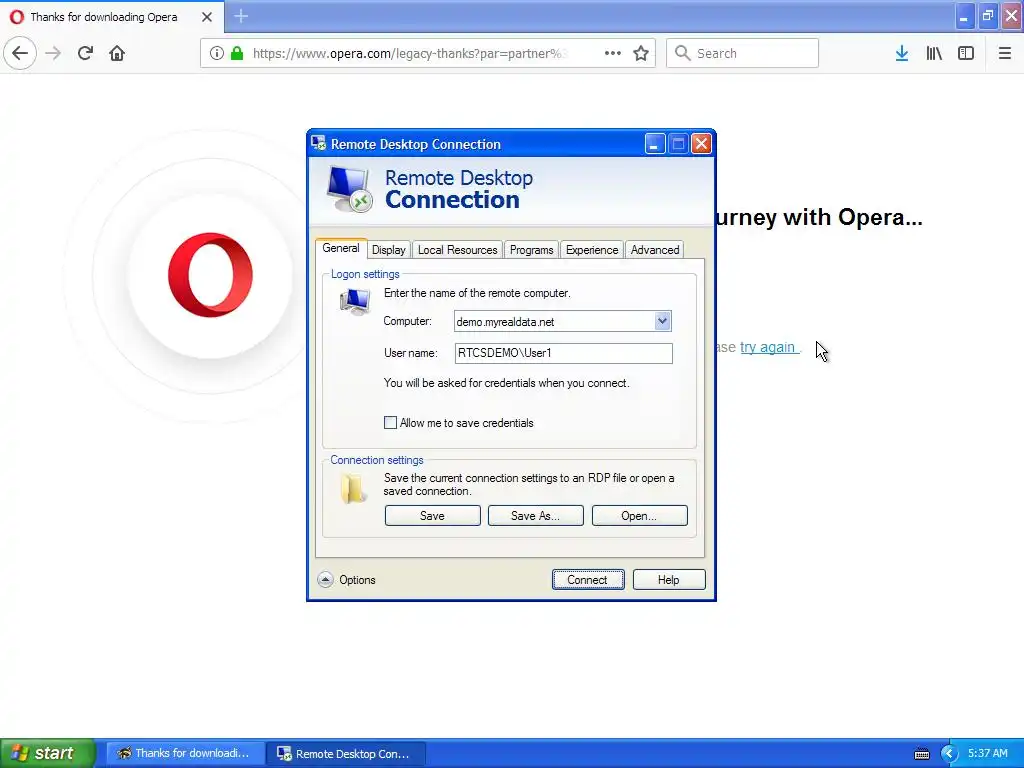Screen dimensions: 1024x768
Task: Click the Remote Desktop title bar icon
Action: [319, 143]
